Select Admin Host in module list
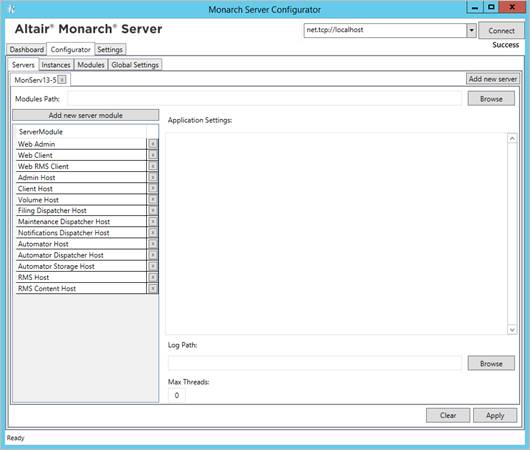This screenshot has width=530, height=450. point(81,177)
